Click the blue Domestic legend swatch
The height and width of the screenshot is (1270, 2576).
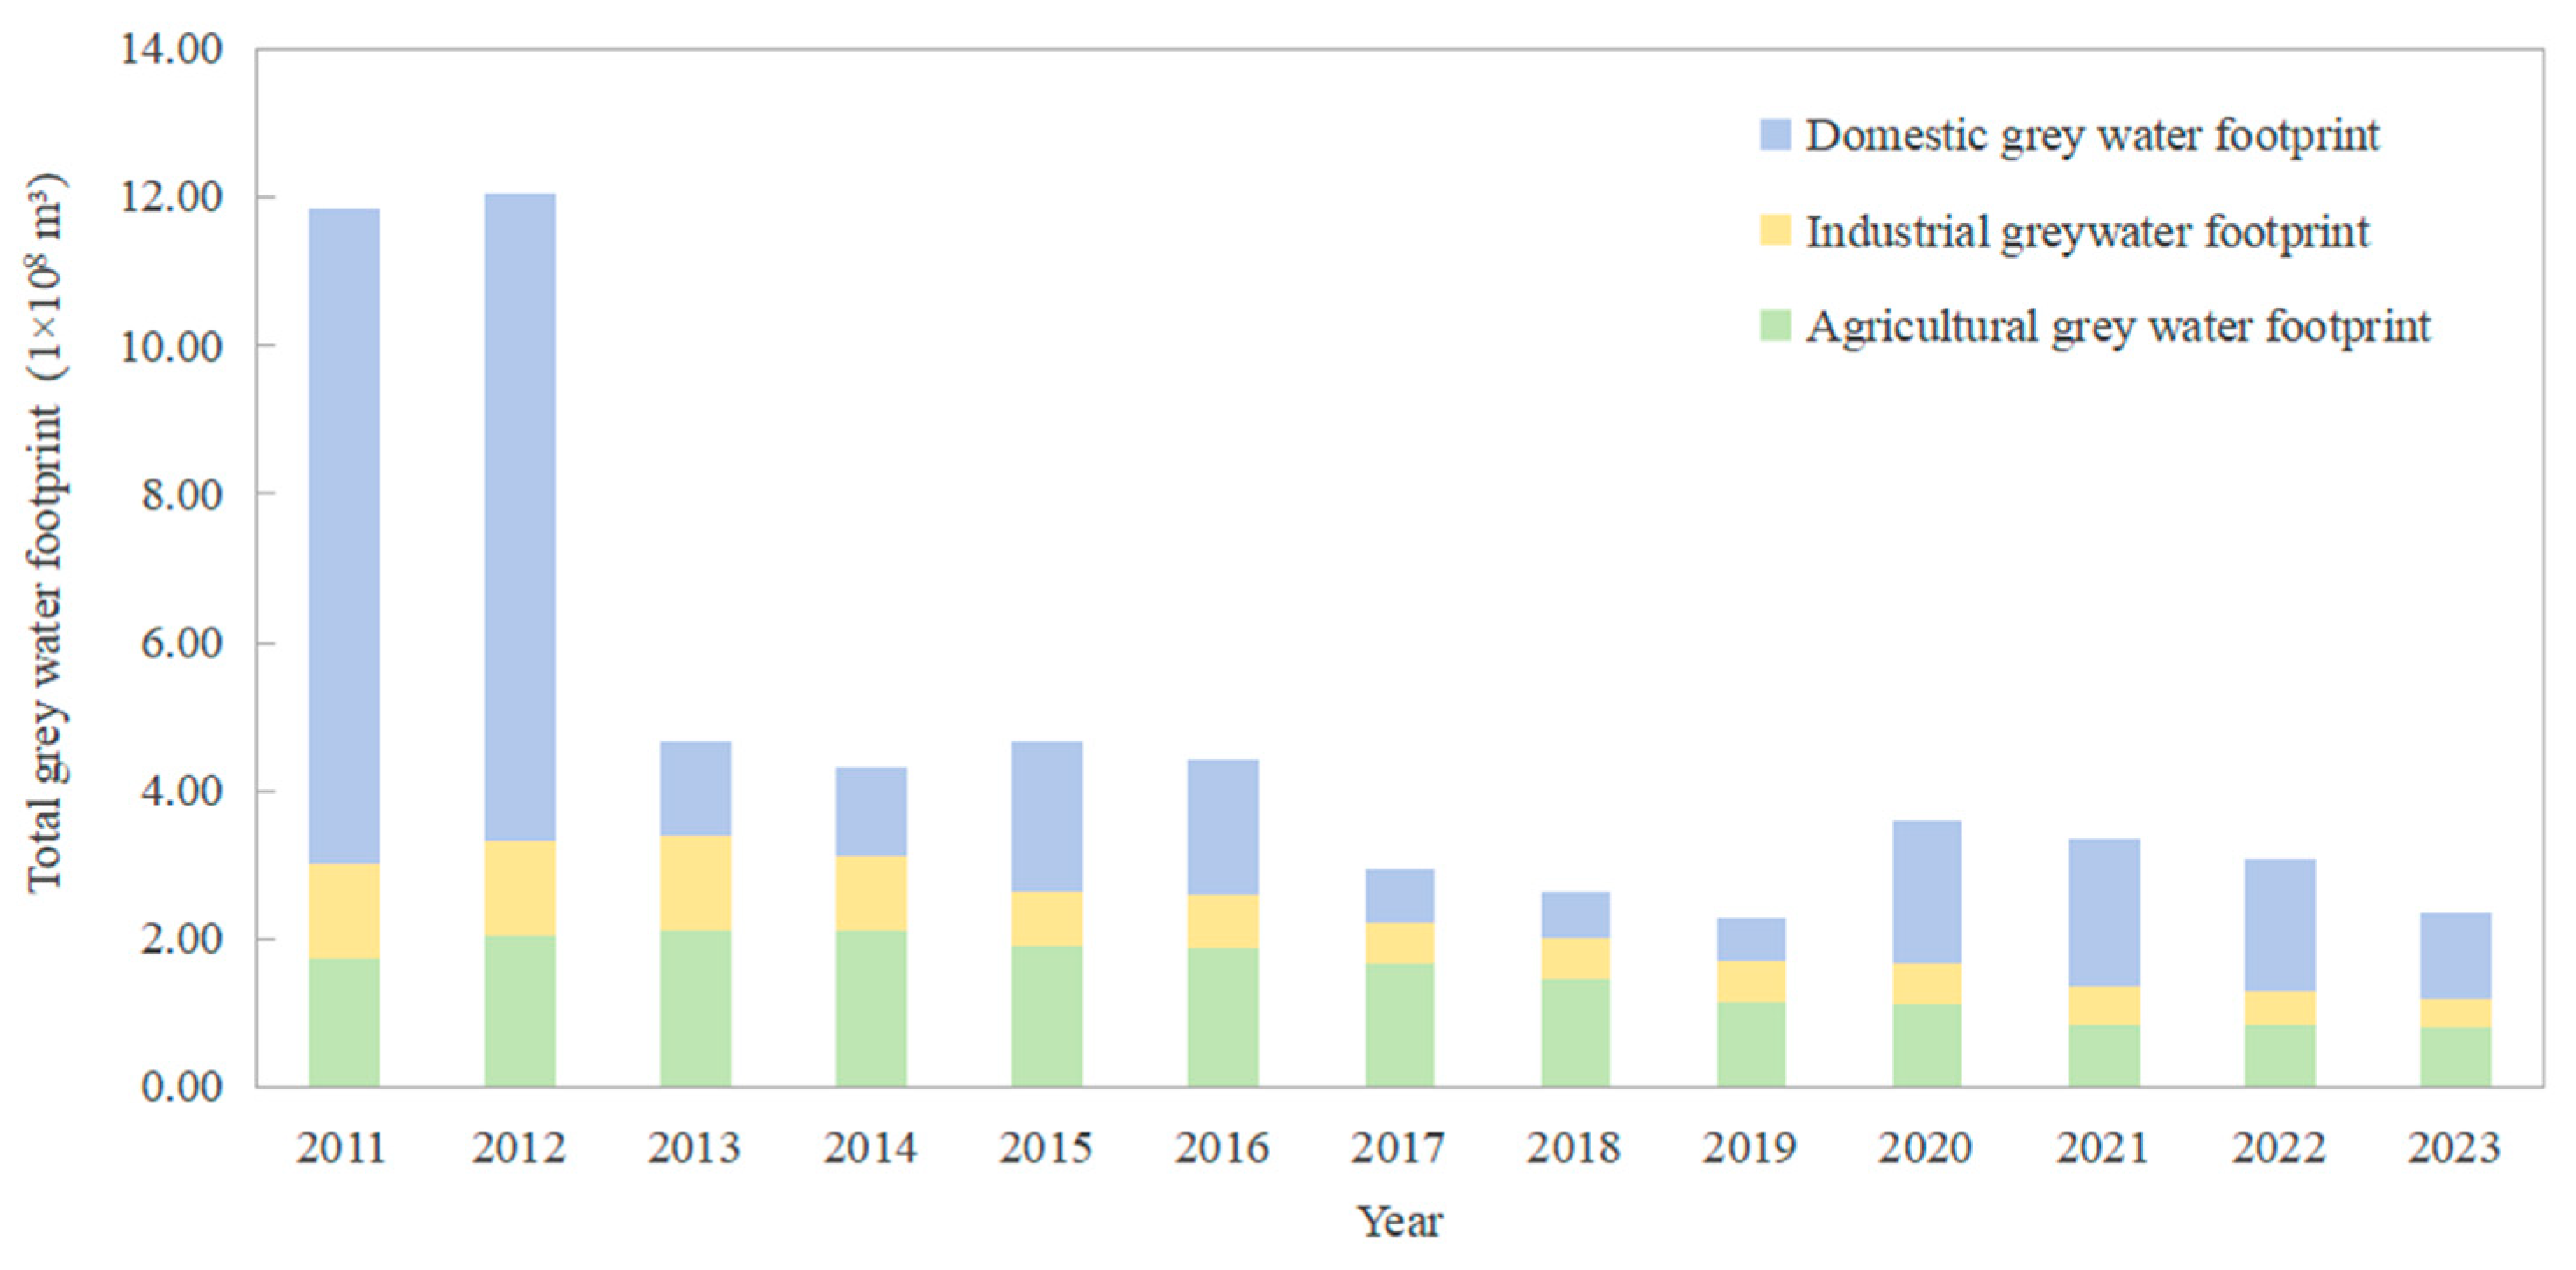point(1775,135)
